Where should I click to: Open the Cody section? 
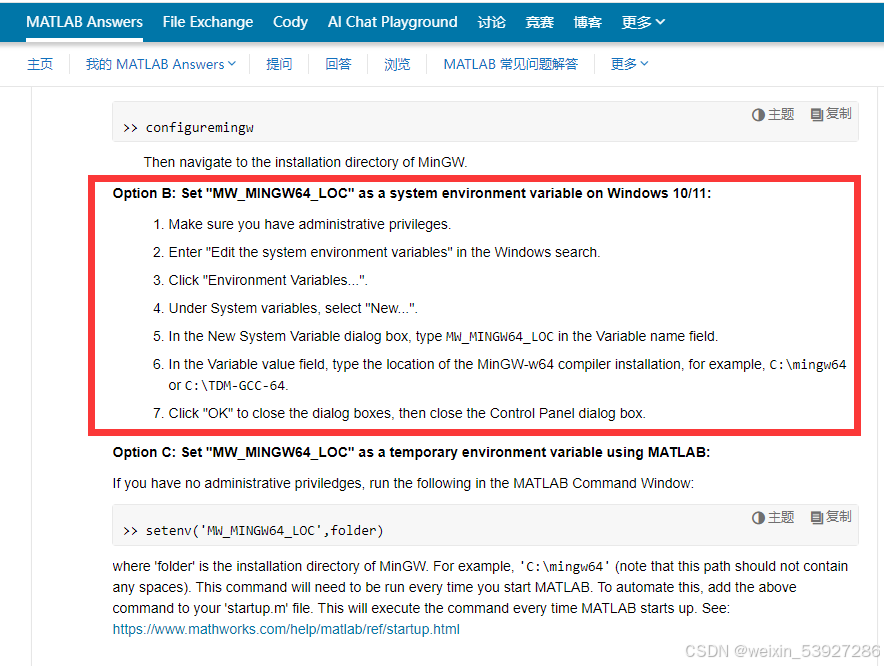pyautogui.click(x=290, y=21)
